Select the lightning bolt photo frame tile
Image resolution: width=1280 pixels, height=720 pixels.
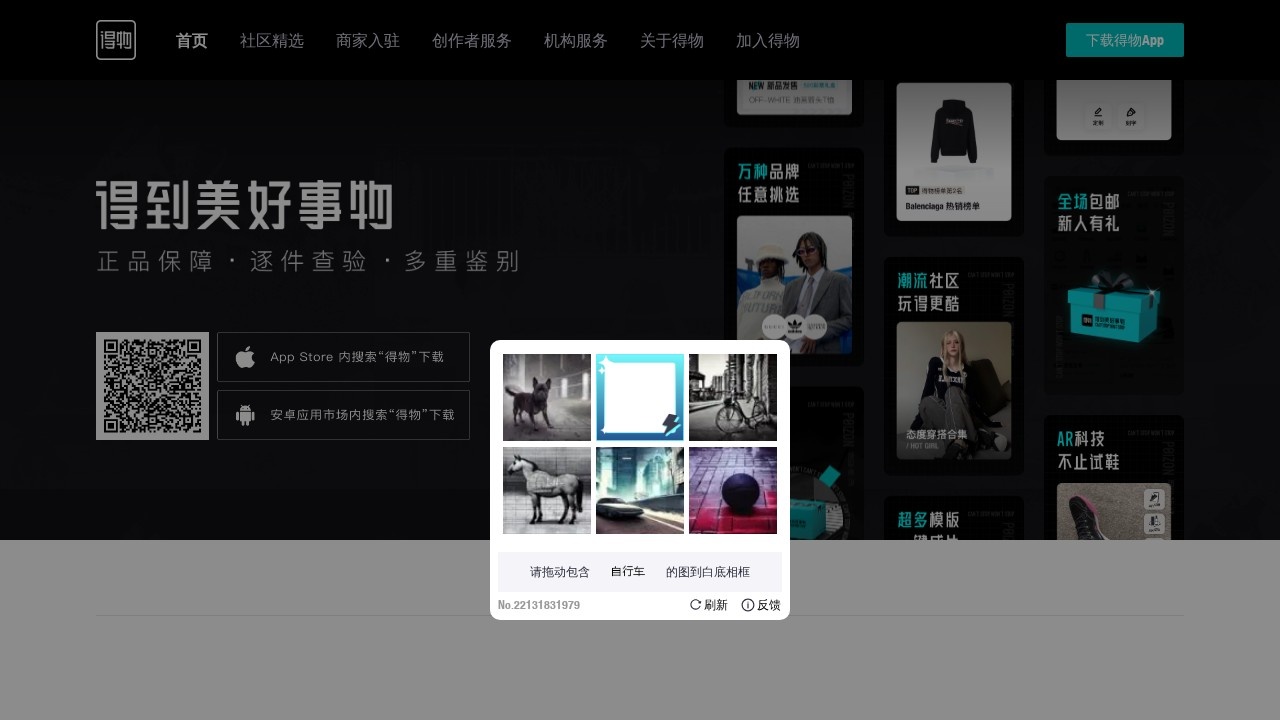[x=639, y=397]
